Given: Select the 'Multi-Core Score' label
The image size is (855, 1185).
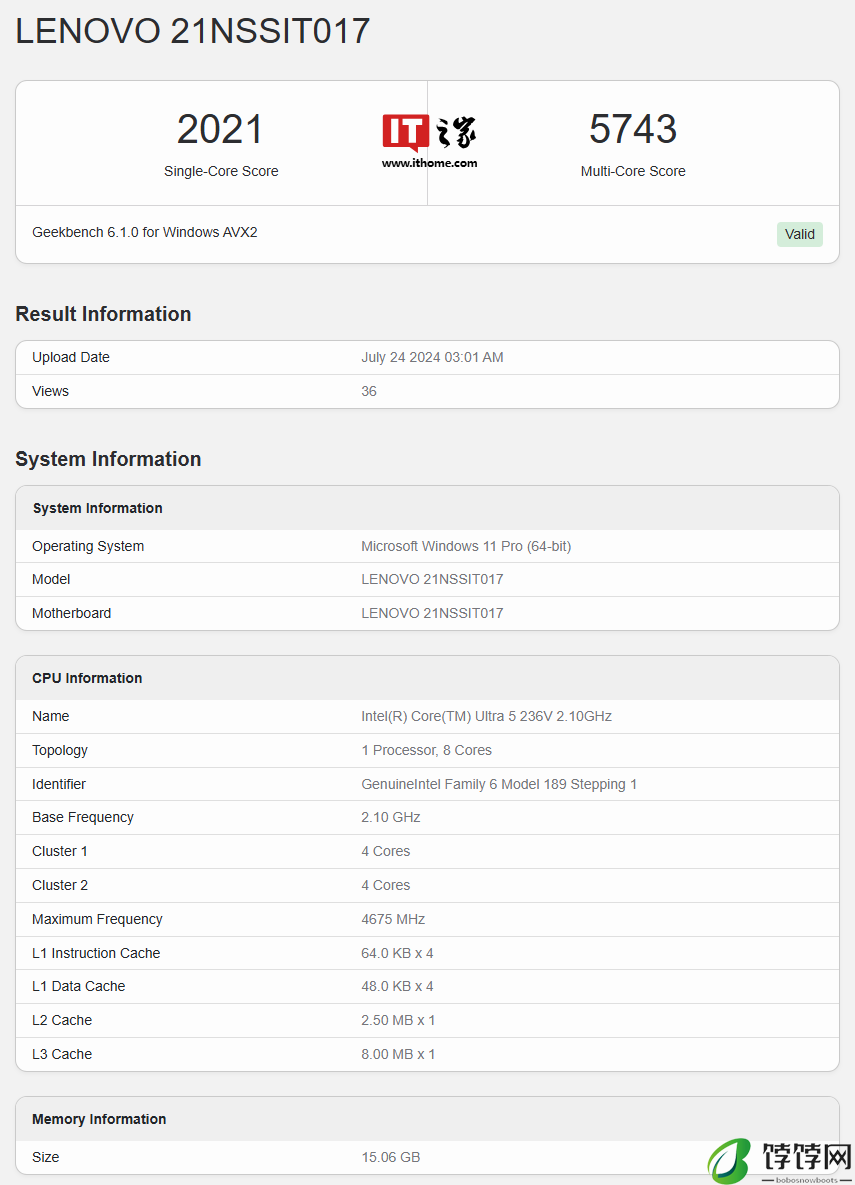Looking at the screenshot, I should click(x=633, y=172).
